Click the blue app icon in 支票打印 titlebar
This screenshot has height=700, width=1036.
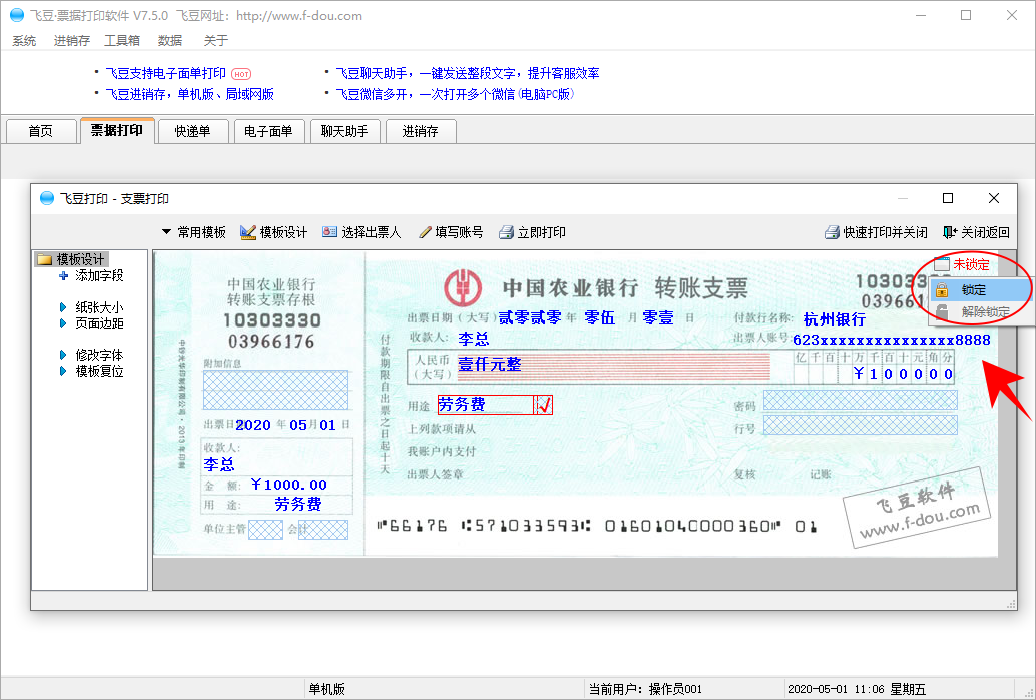click(x=47, y=198)
